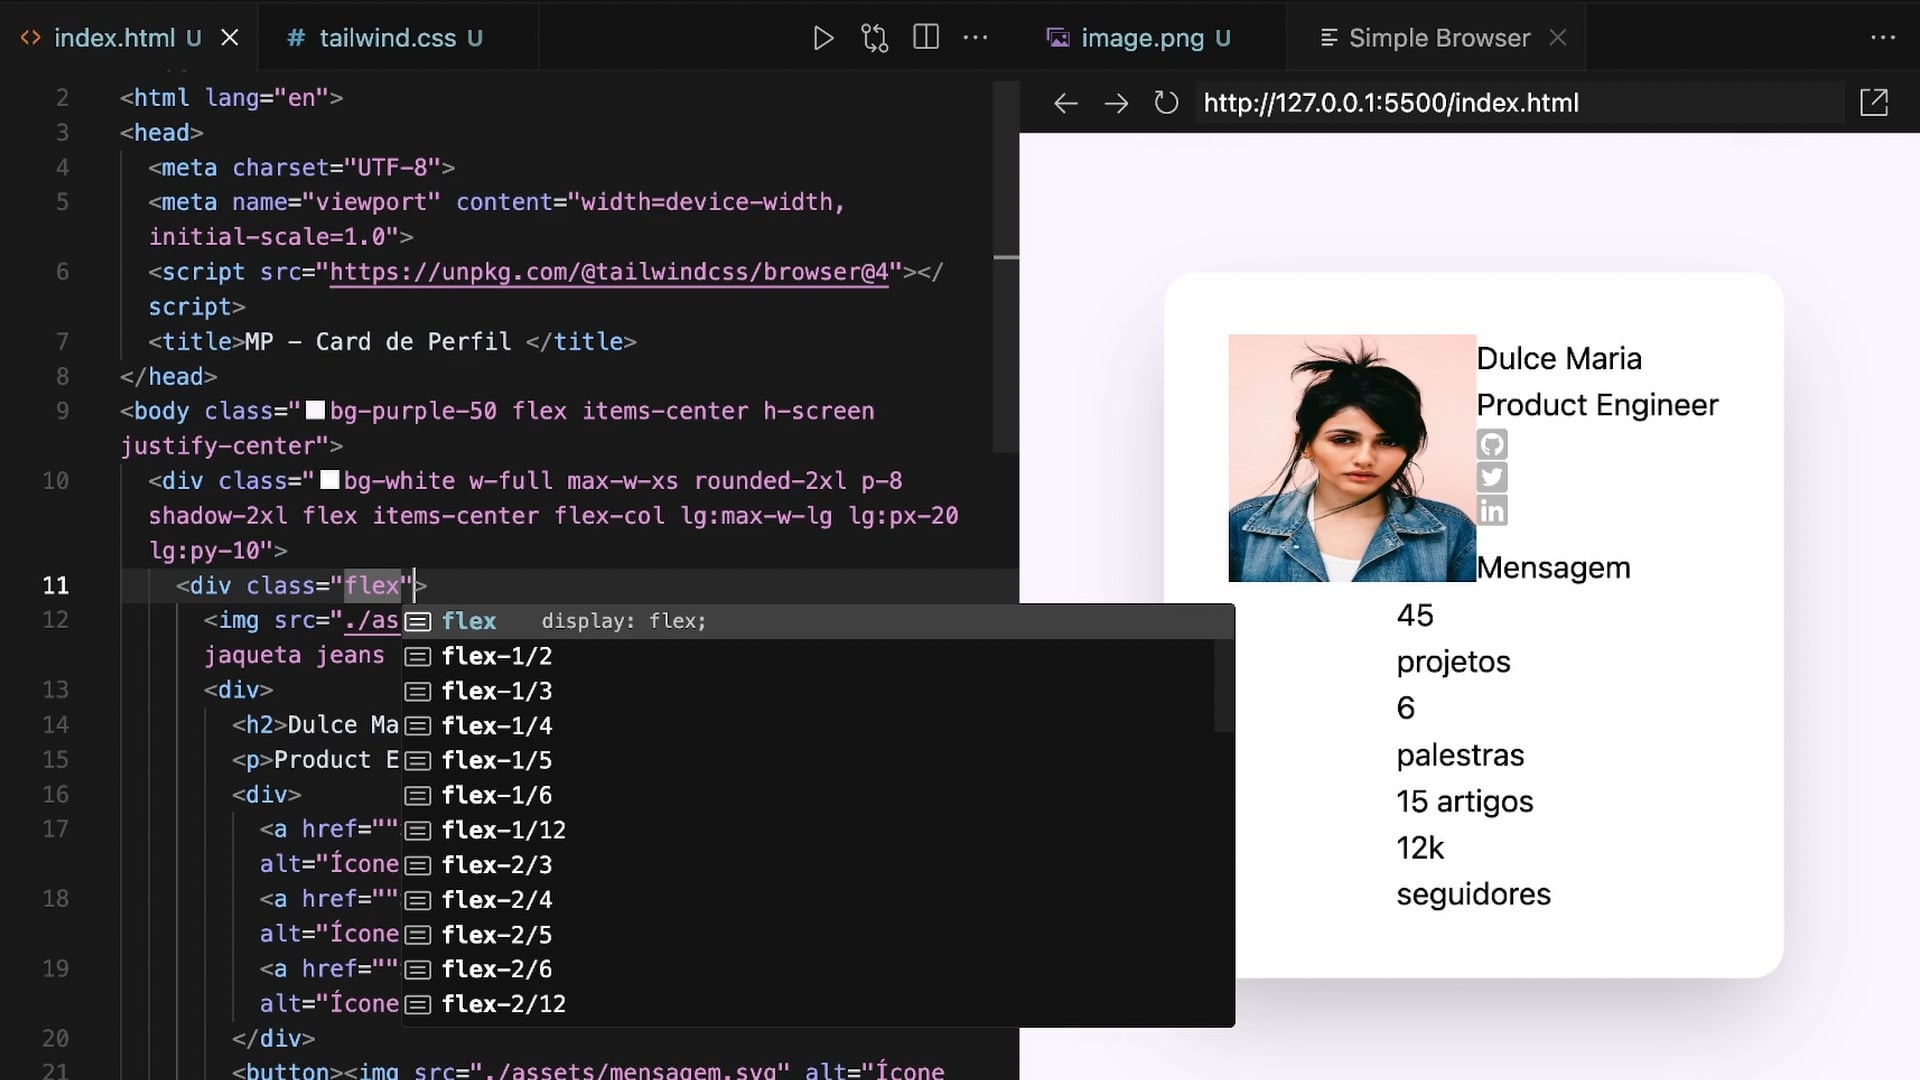Reload the Simple Browser page
1920x1080 pixels.
1166,103
